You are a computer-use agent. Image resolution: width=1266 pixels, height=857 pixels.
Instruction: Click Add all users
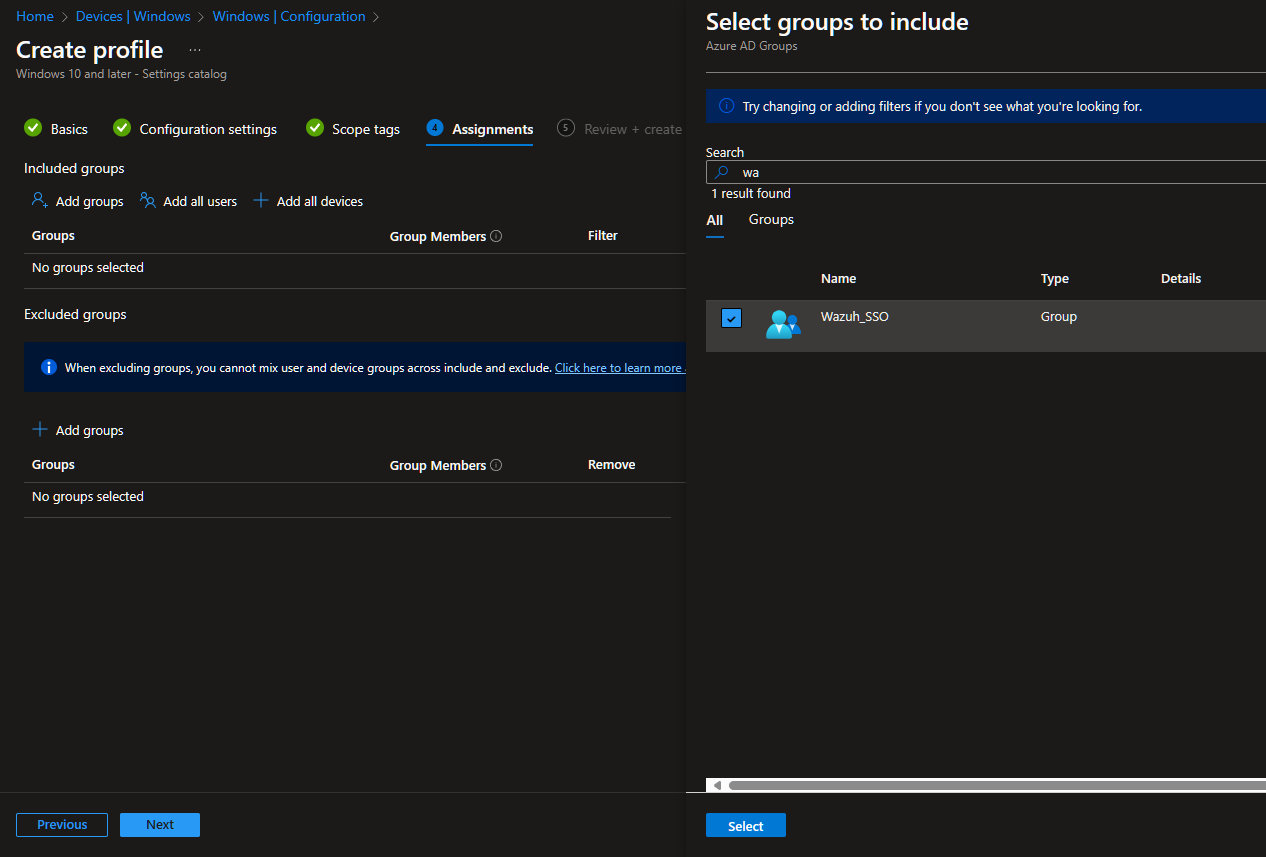(x=189, y=201)
